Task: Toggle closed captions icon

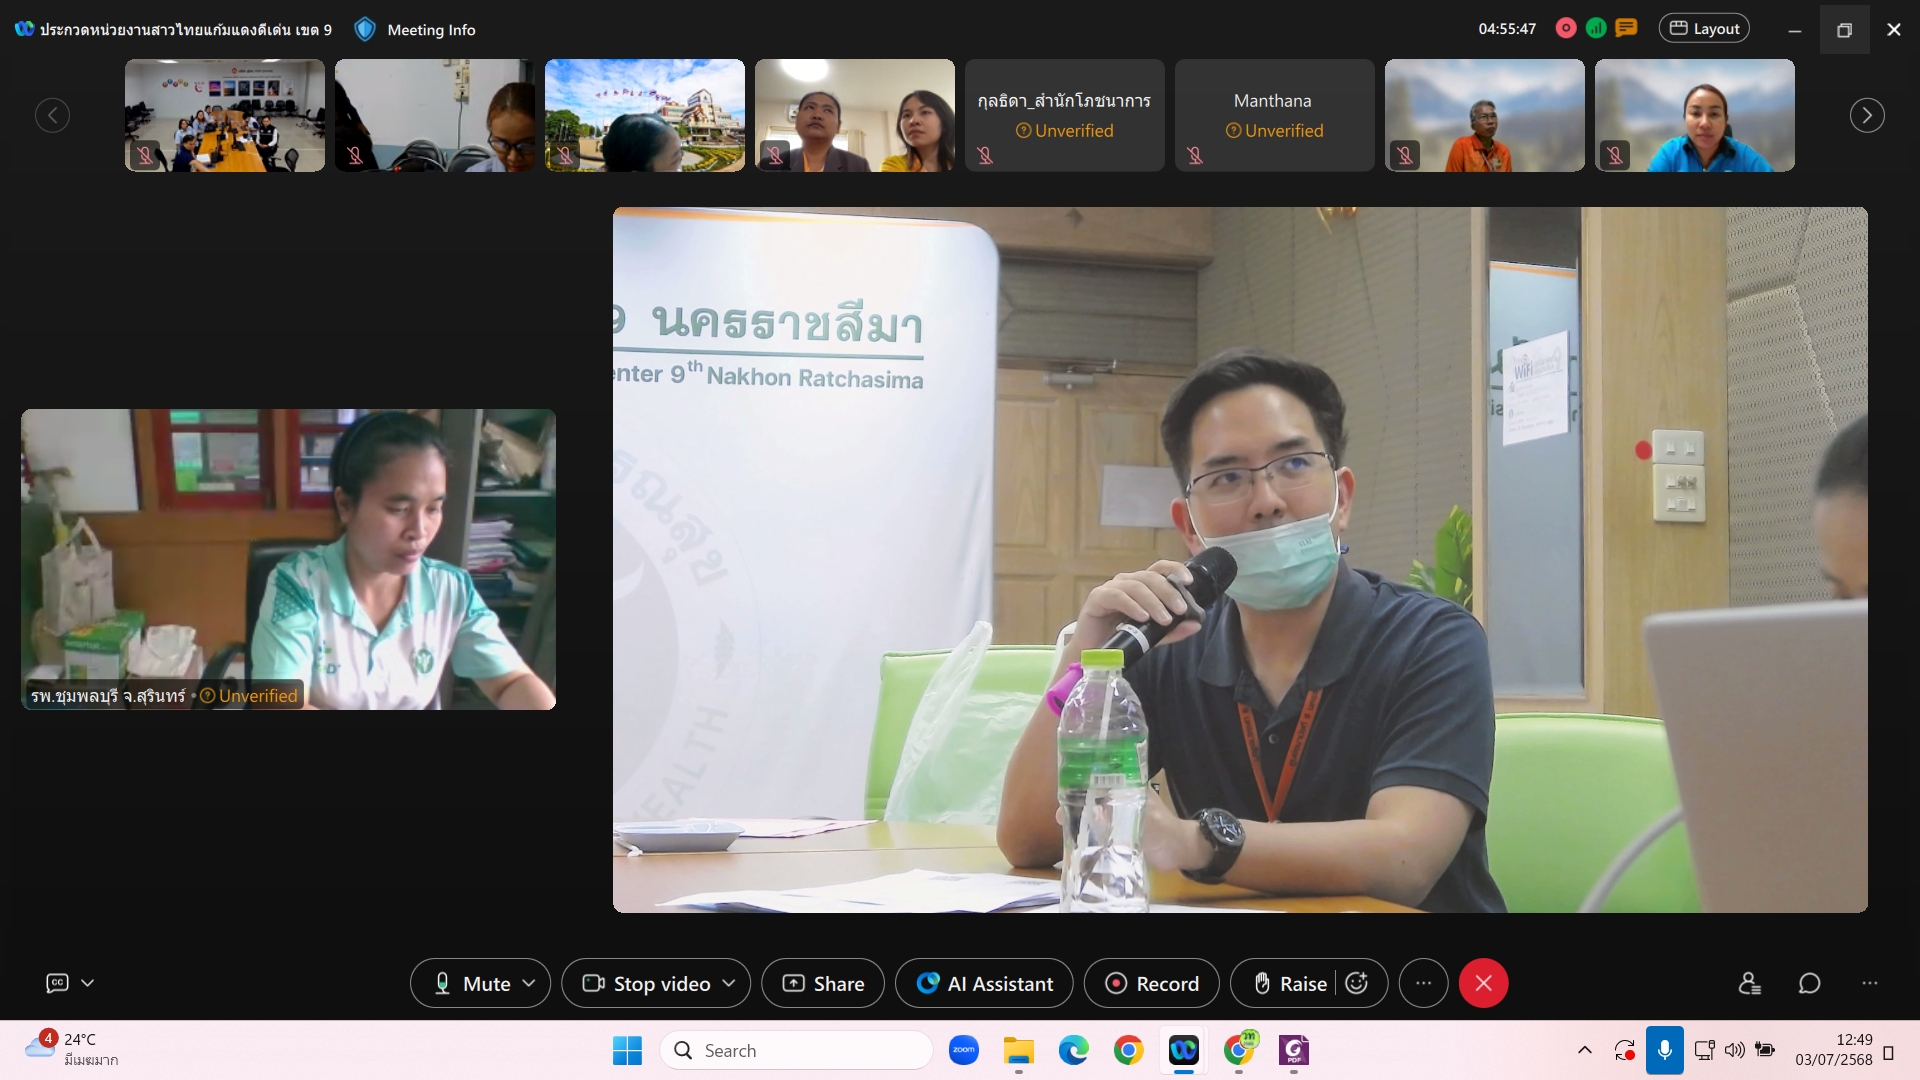Action: 58,983
